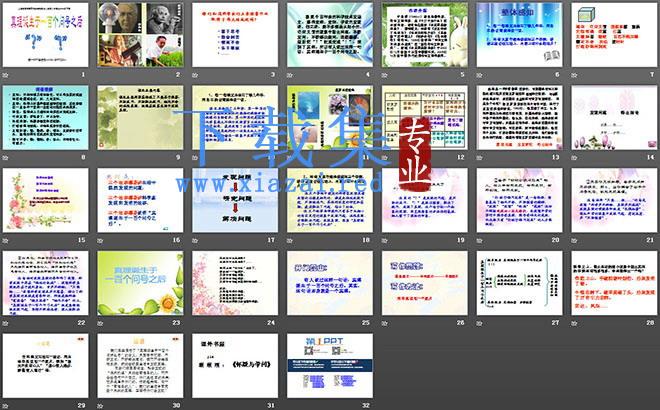
Task: Click the animation star under slide 12
Action: tap(384, 157)
